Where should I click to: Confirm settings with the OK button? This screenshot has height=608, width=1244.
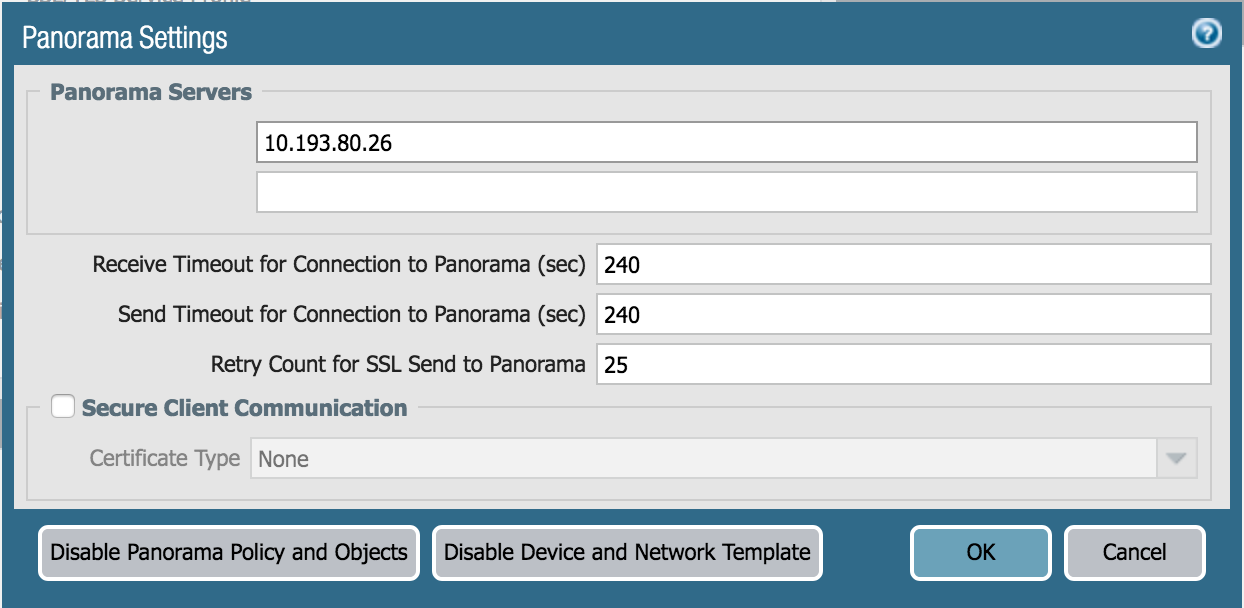click(x=980, y=552)
